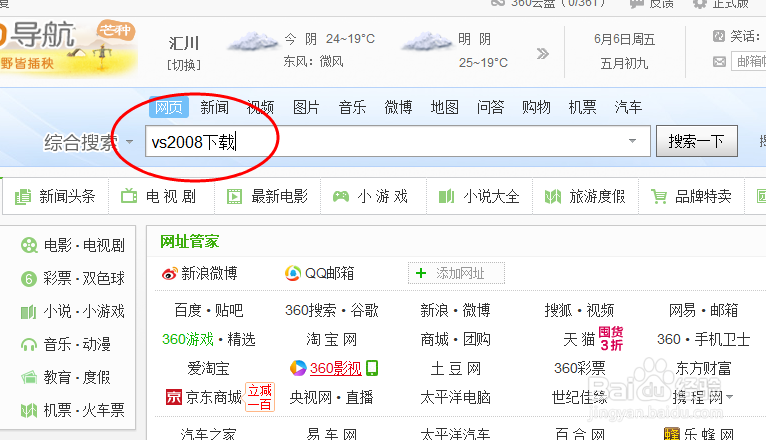The width and height of the screenshot is (766, 440).
Task: Select the 地图 search tab
Action: click(445, 107)
